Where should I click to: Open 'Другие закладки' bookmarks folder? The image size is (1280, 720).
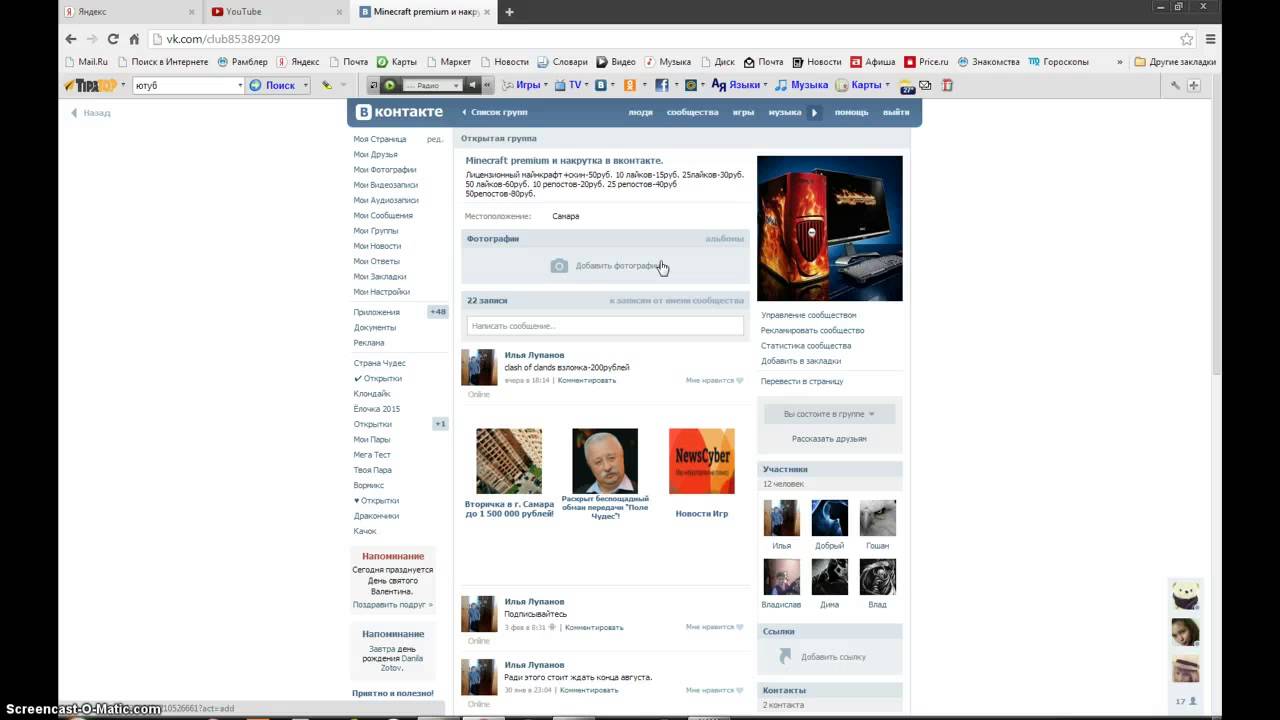point(1174,62)
